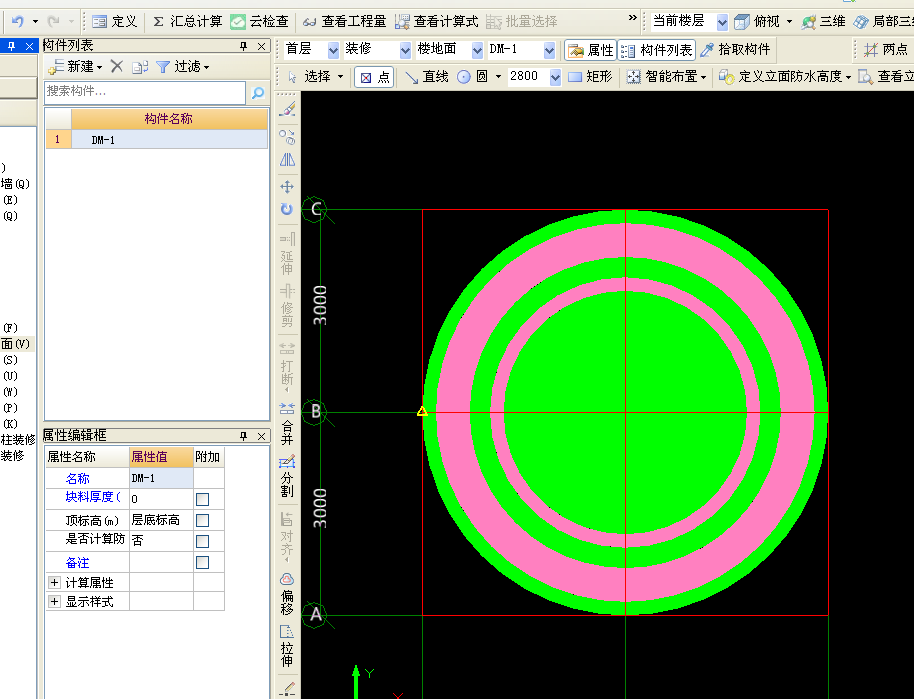Screen dimensions: 914x699
Task: Close the 属性编辑框 panel
Action: point(261,436)
